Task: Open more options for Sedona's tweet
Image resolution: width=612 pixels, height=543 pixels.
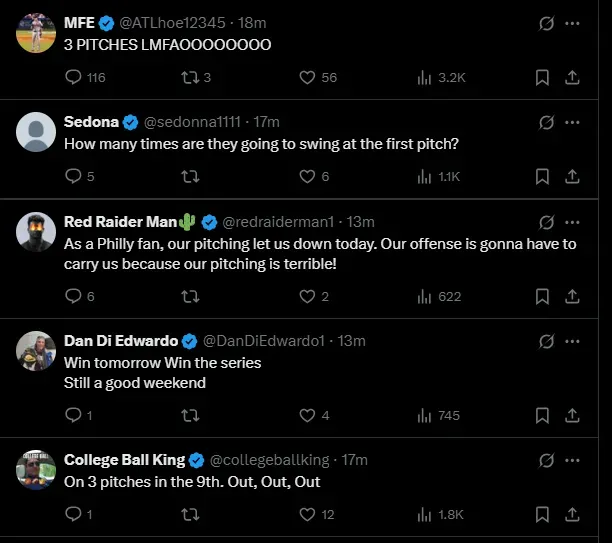Action: [572, 122]
